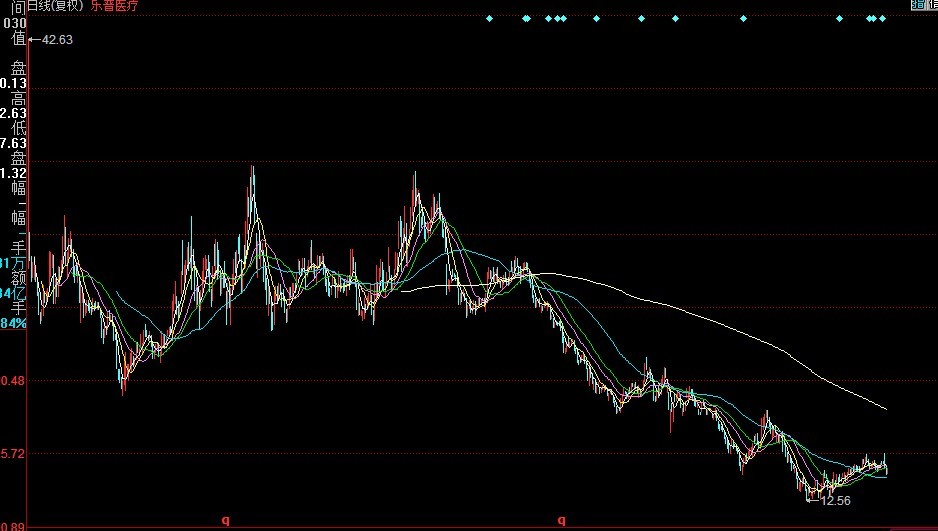
Task: Select the left red q marker on the time axis
Action: pyautogui.click(x=225, y=520)
